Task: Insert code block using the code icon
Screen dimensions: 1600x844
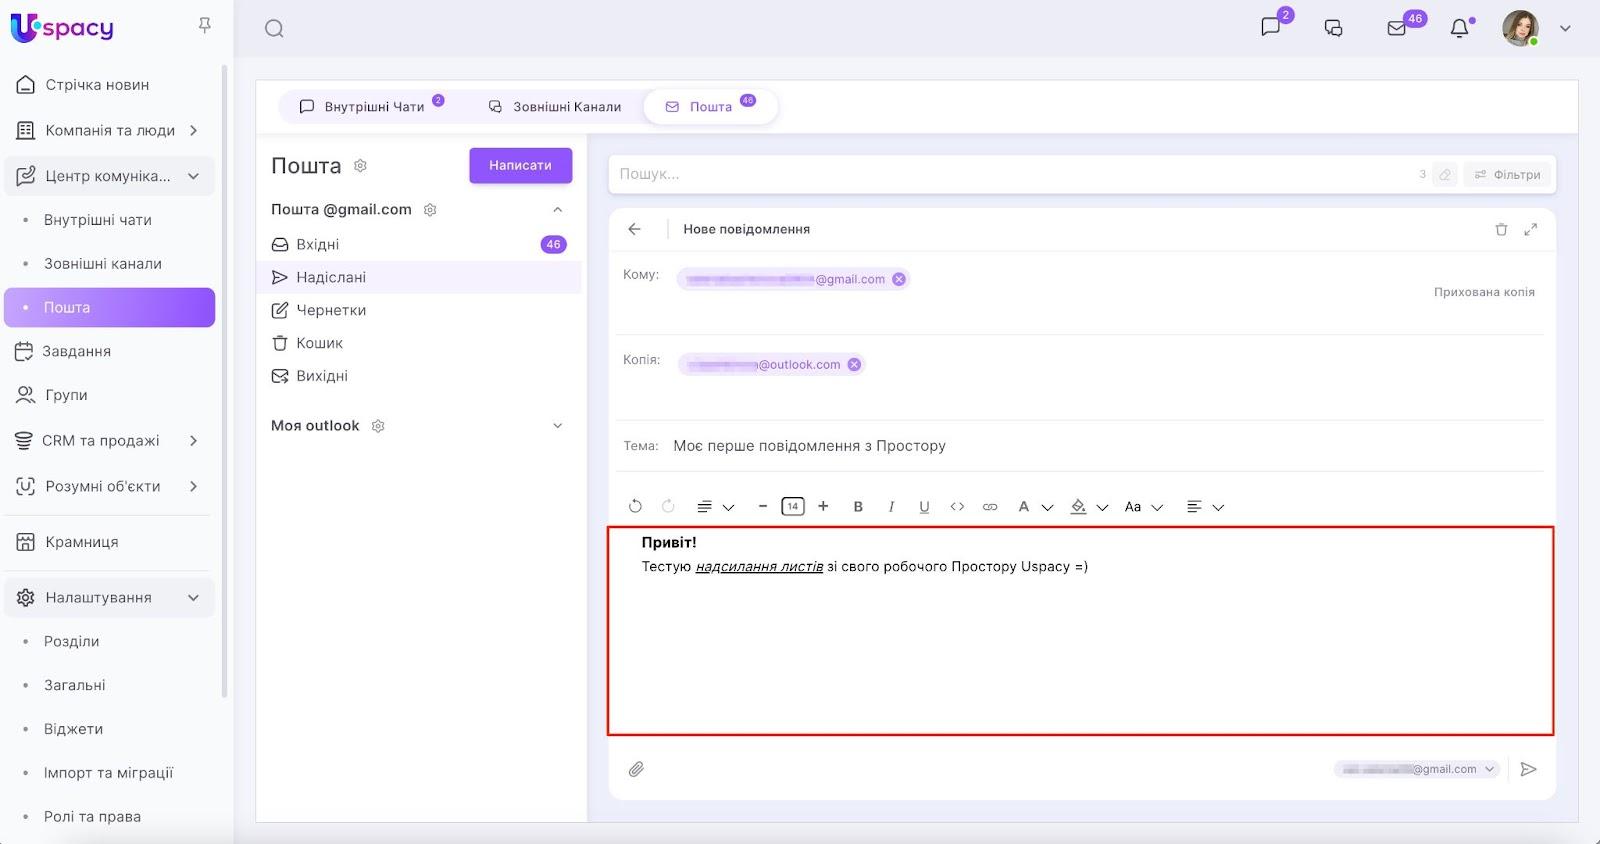Action: click(957, 507)
